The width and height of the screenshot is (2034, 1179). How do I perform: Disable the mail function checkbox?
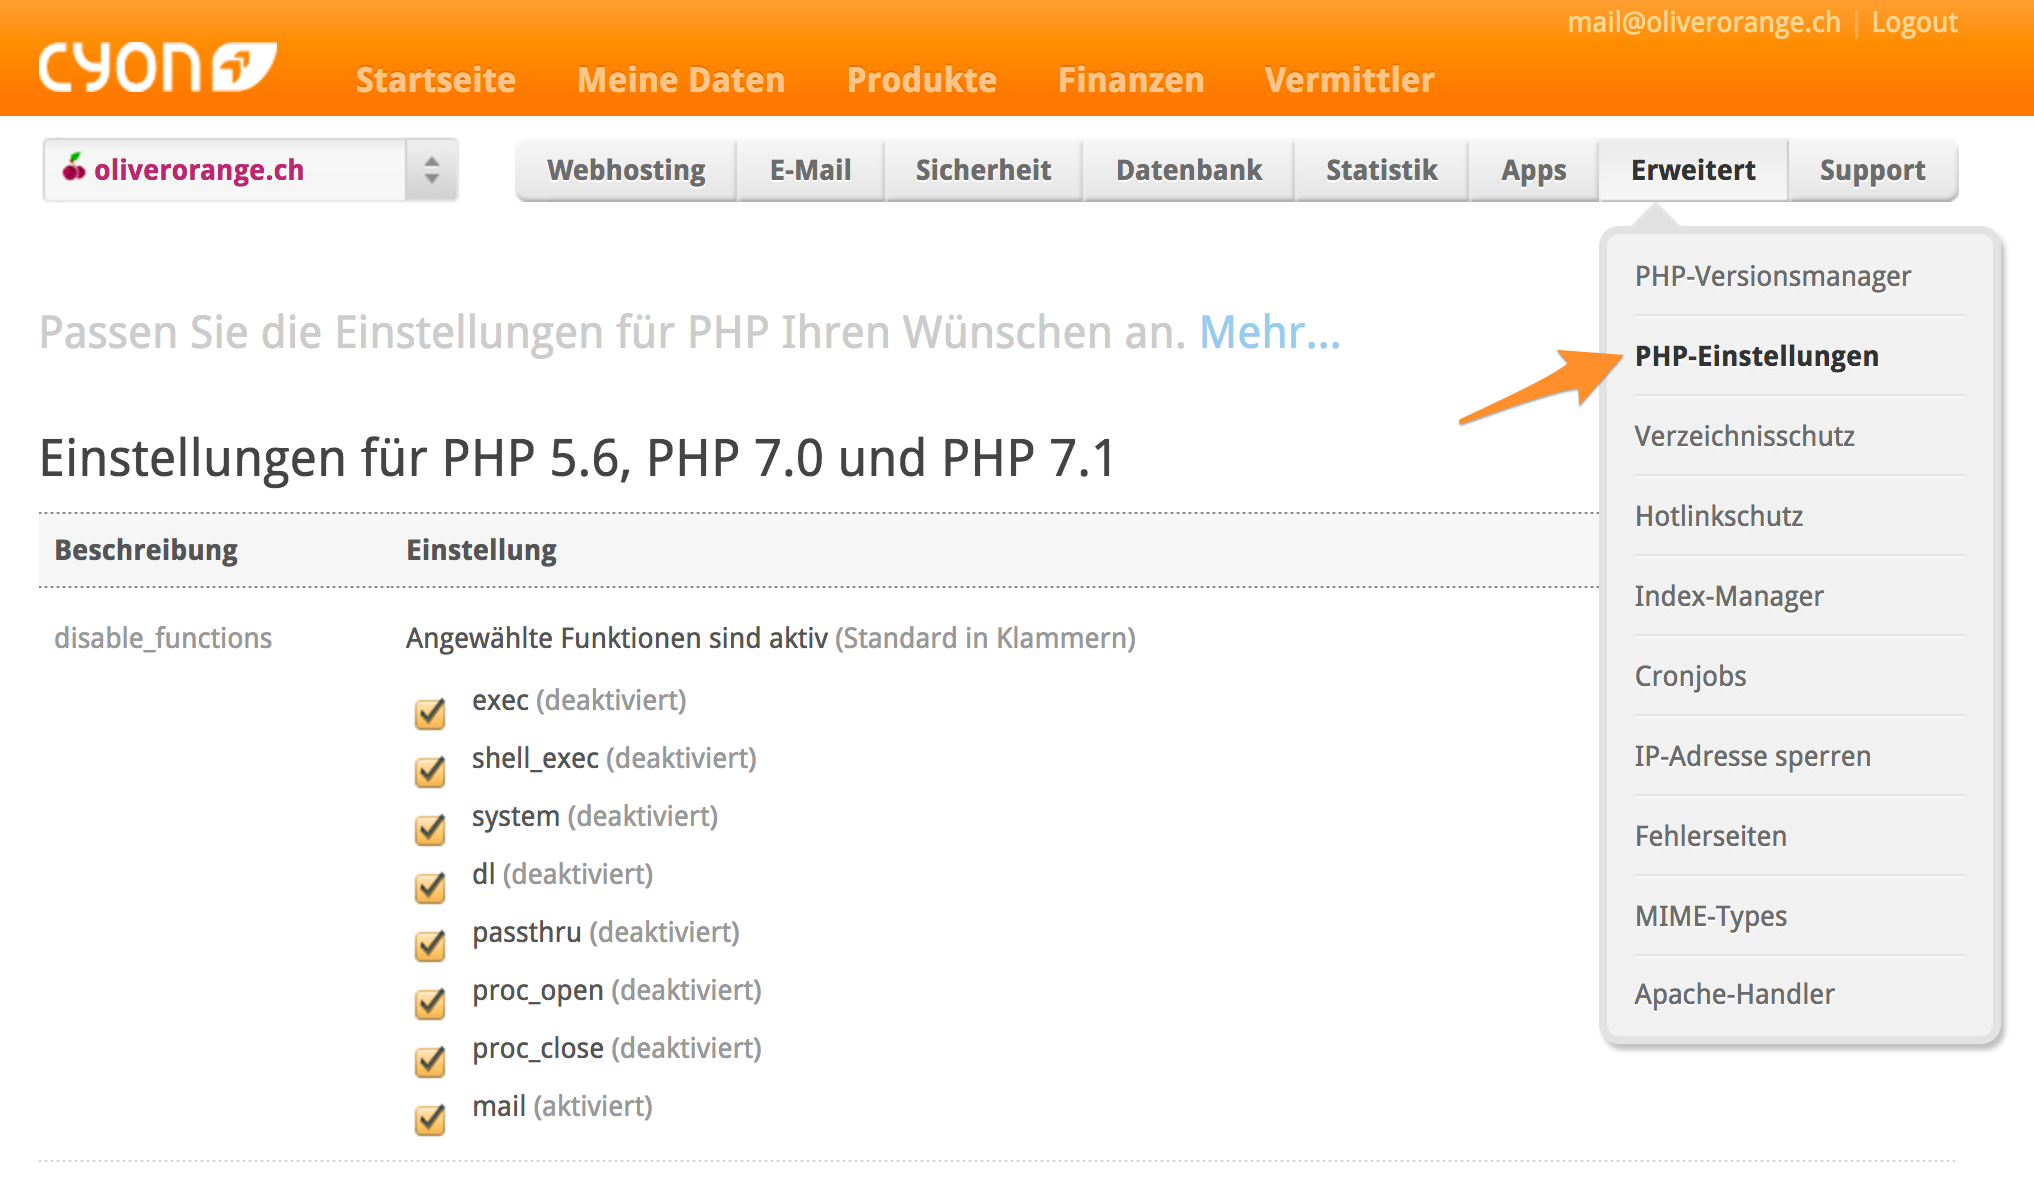click(x=430, y=1119)
